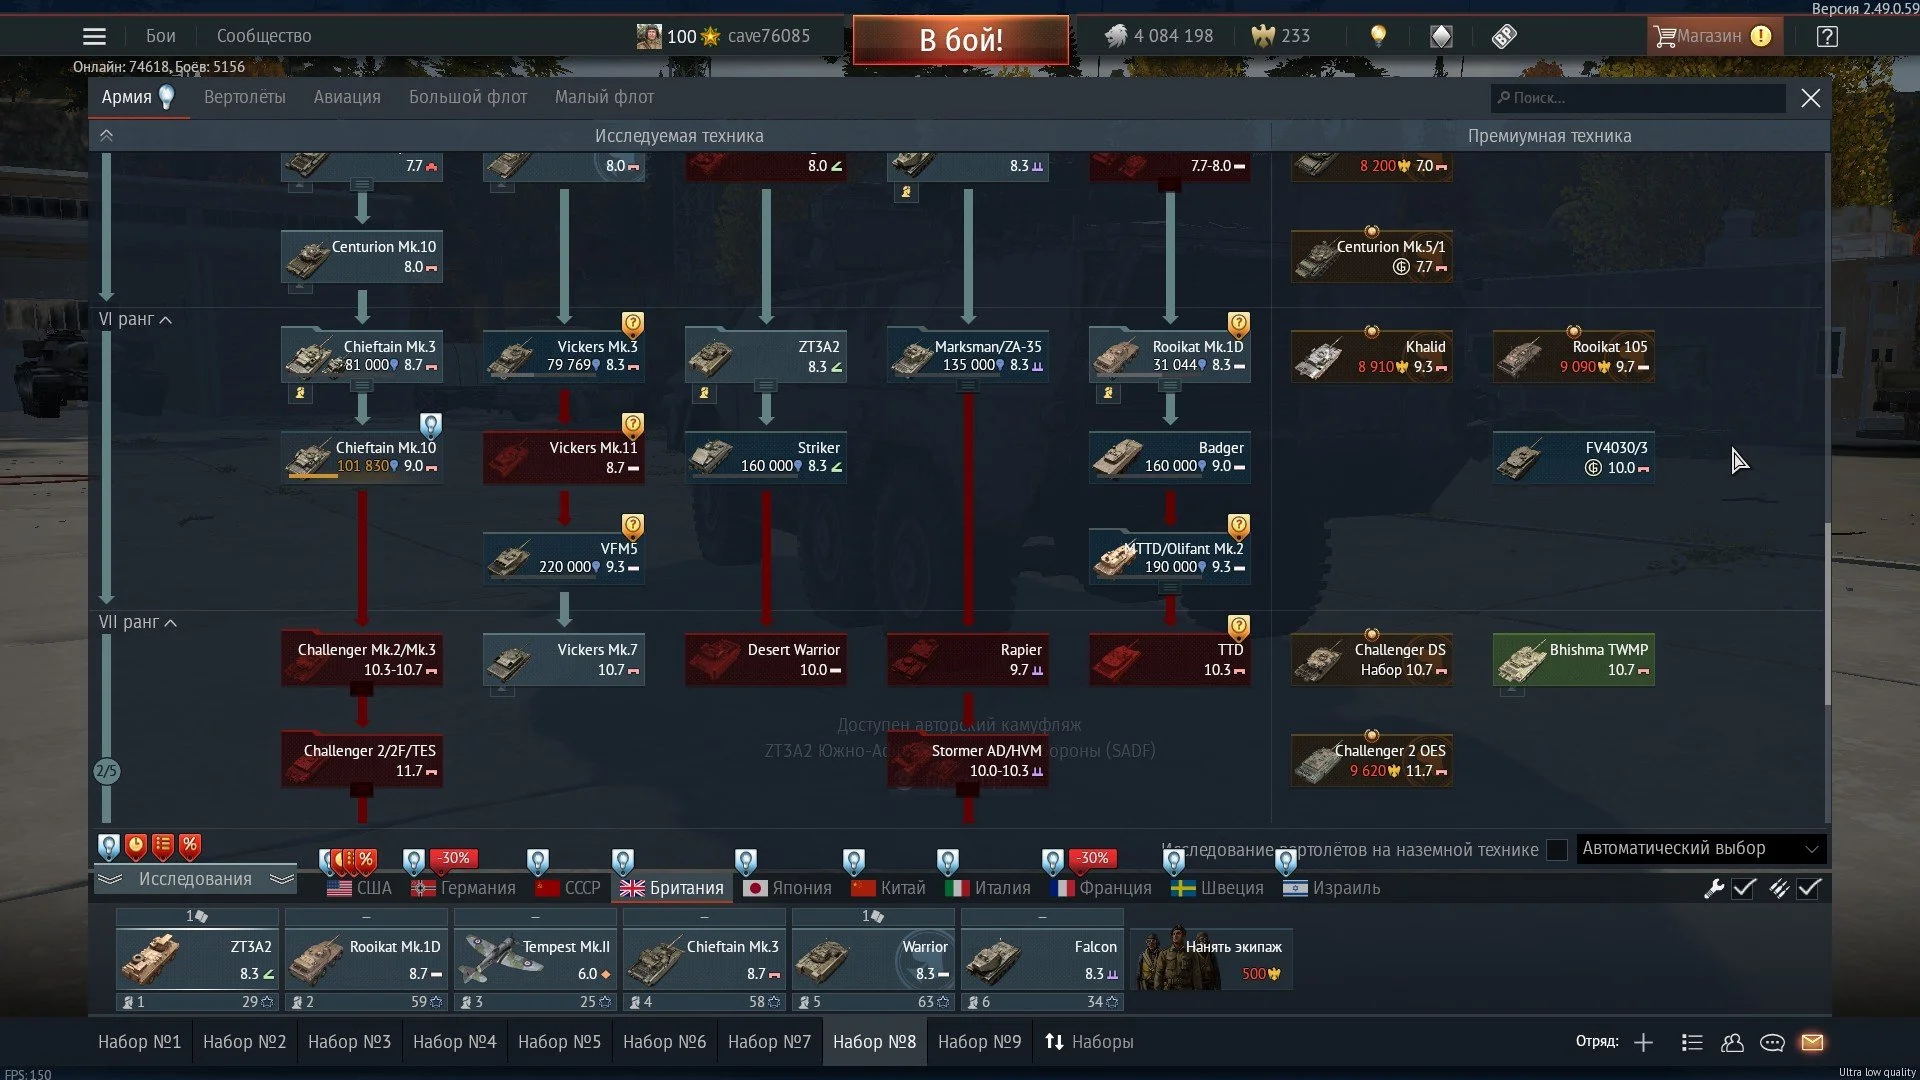Select the Набор №5 preset tab
This screenshot has height=1080, width=1920.
tap(559, 1041)
